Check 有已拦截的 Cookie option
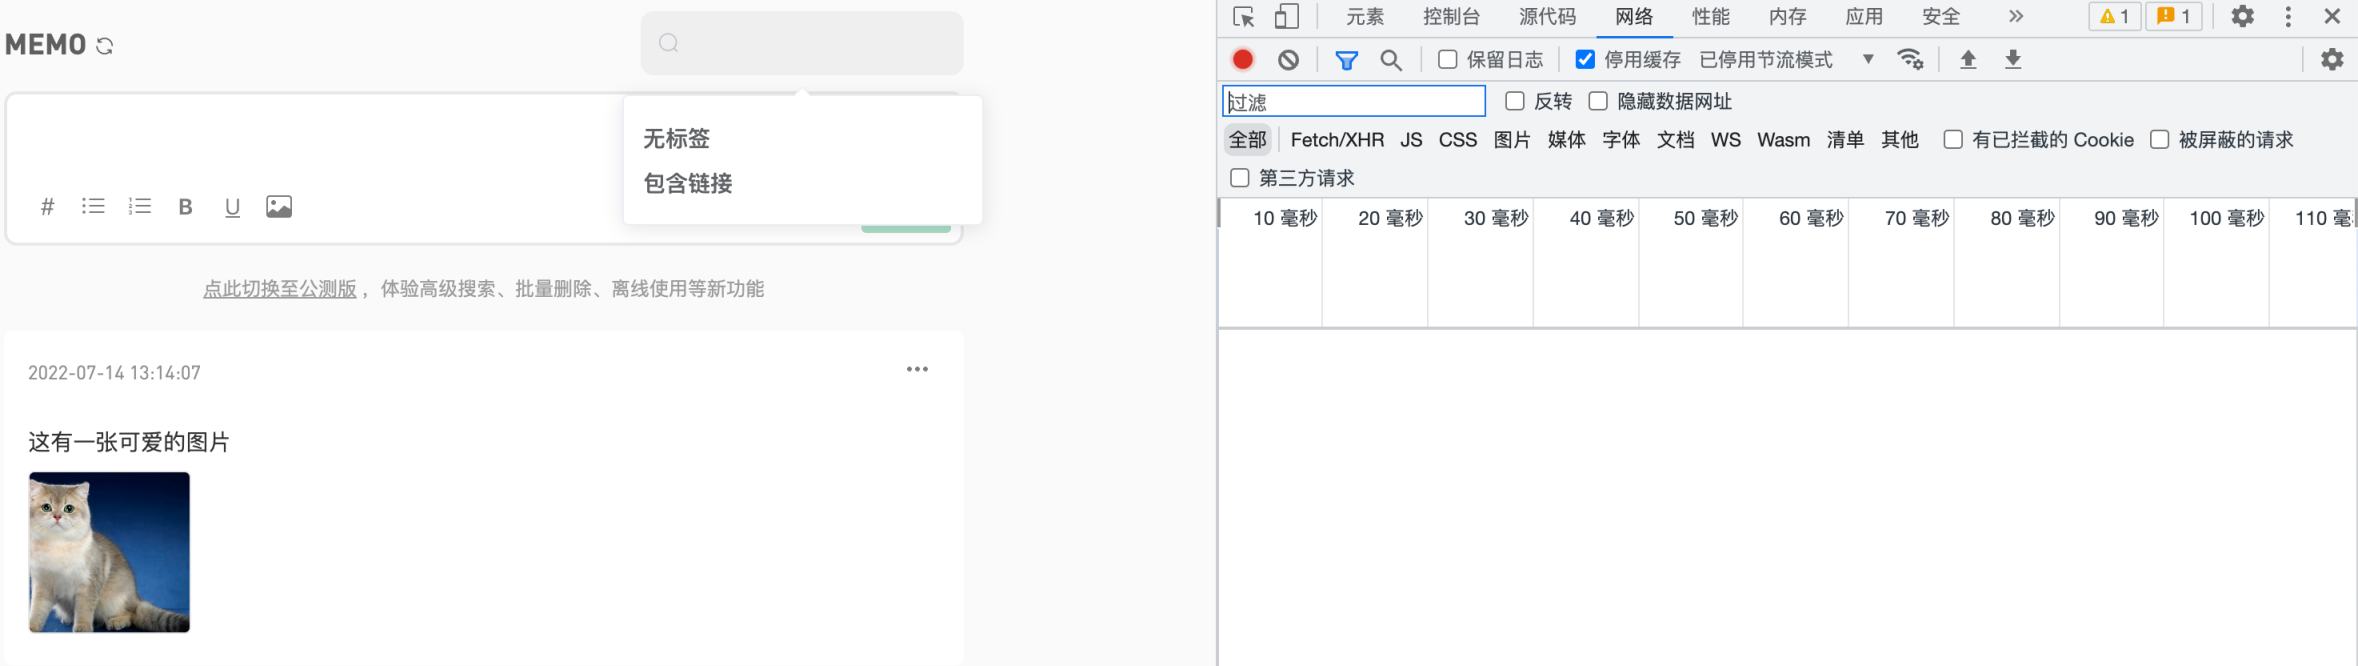This screenshot has height=666, width=2358. (x=1953, y=140)
